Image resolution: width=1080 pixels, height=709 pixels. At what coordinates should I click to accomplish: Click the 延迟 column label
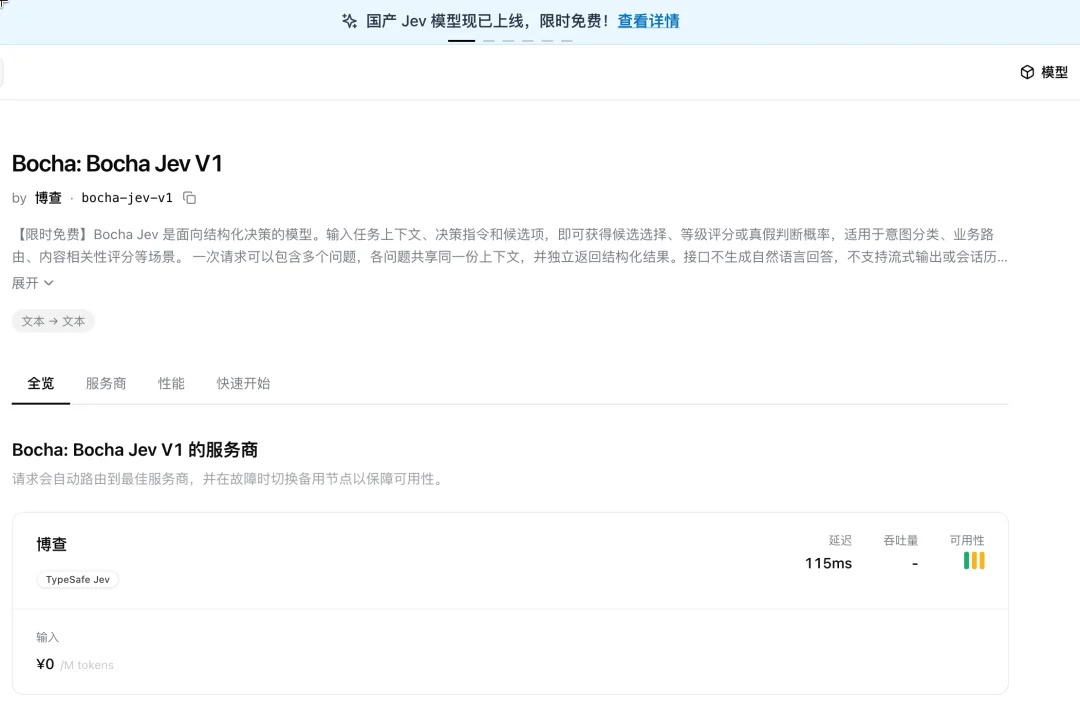840,541
